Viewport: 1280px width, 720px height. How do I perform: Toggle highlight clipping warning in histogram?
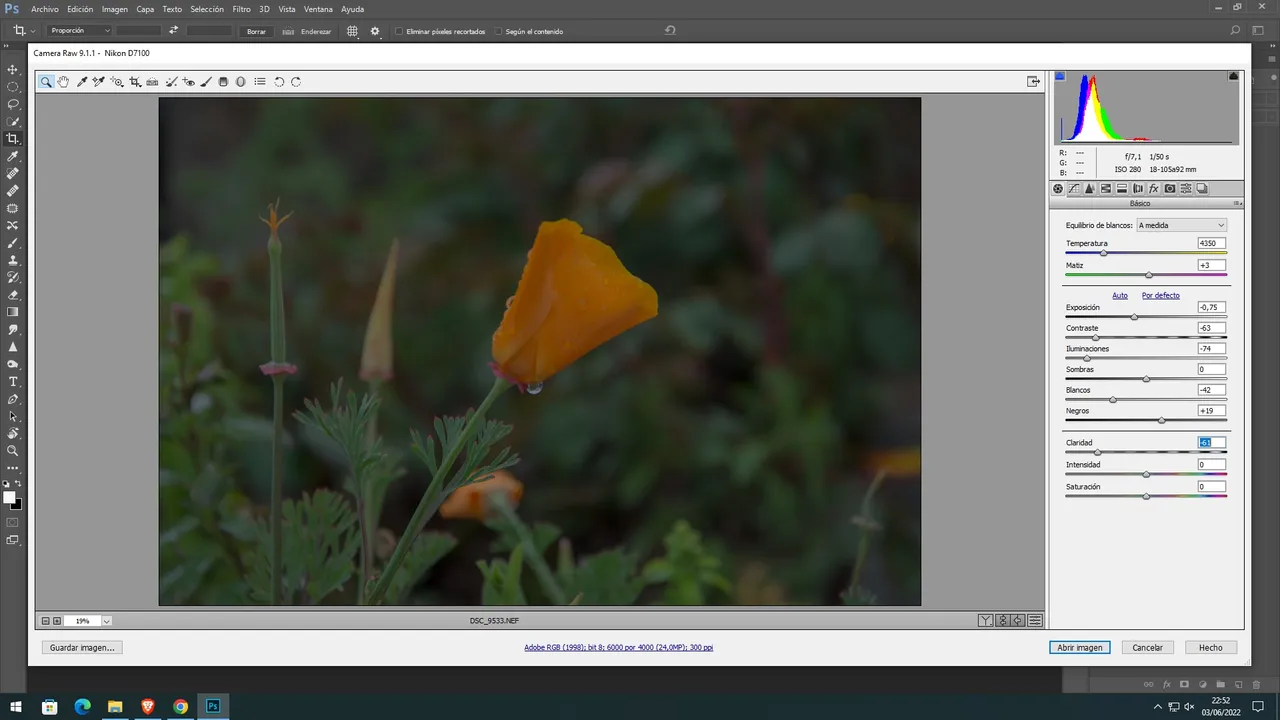(x=1234, y=76)
